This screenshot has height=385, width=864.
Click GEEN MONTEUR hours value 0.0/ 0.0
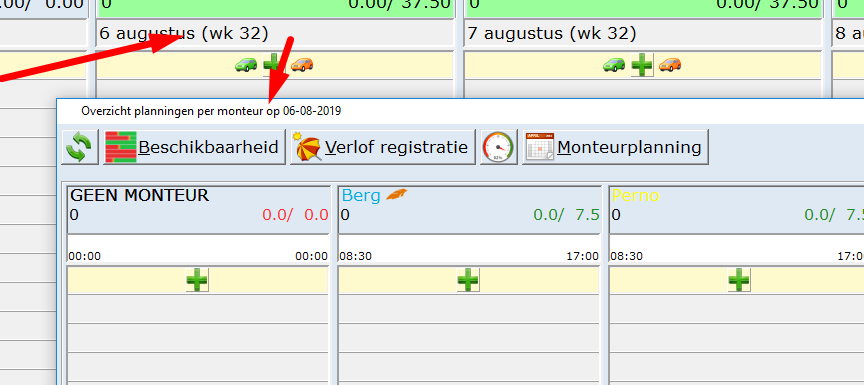(295, 215)
